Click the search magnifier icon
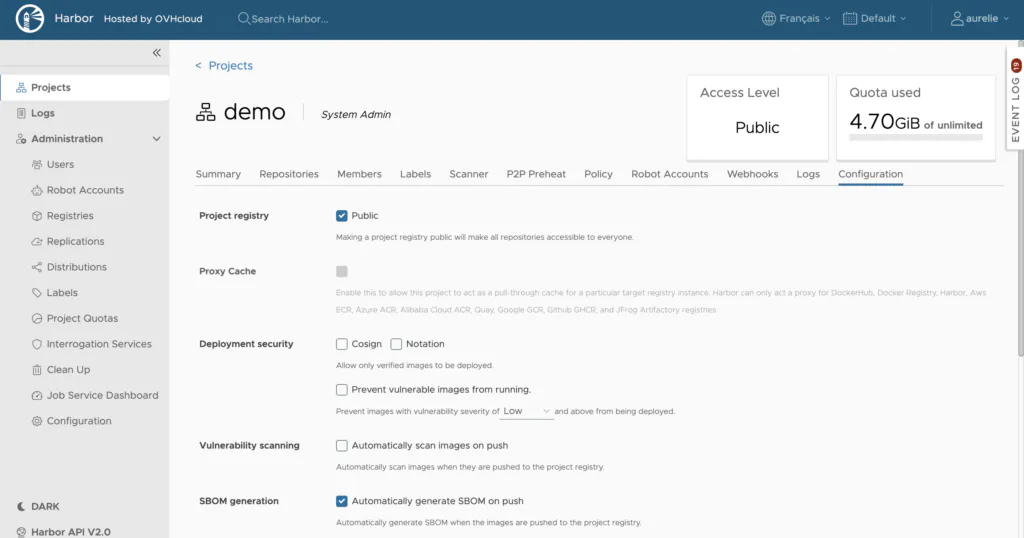Screen dimensions: 1024x538 point(243,18)
